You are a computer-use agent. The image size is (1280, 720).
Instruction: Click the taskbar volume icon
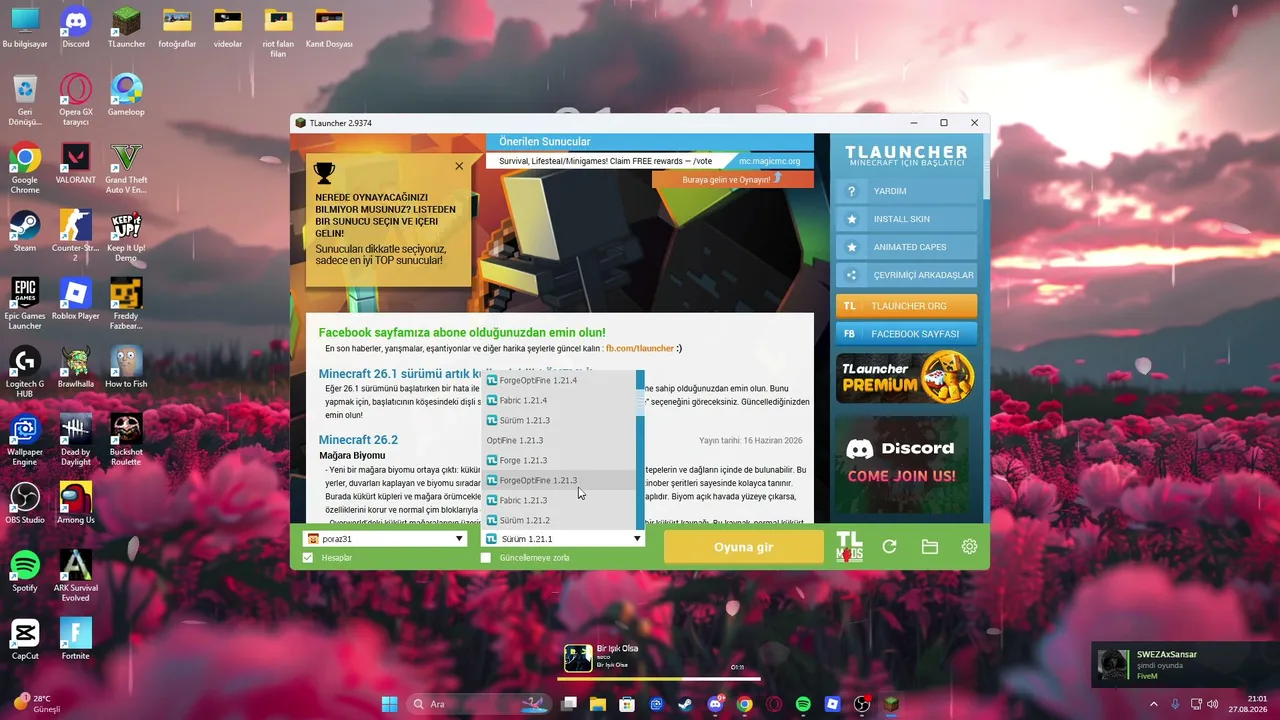point(1213,704)
